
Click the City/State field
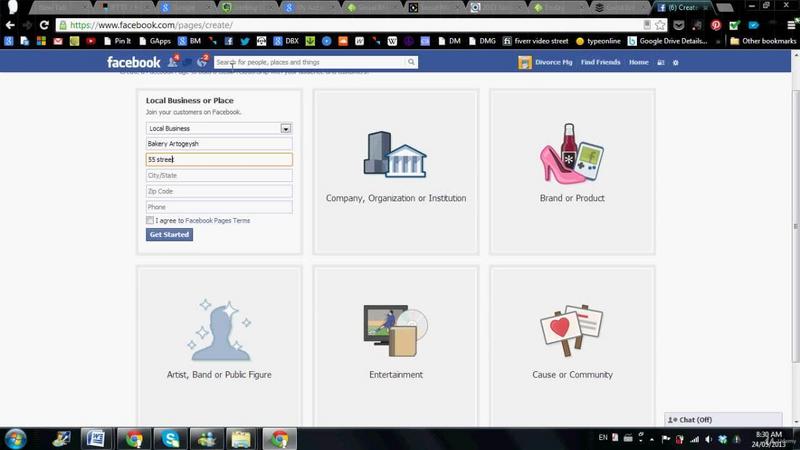(219, 176)
